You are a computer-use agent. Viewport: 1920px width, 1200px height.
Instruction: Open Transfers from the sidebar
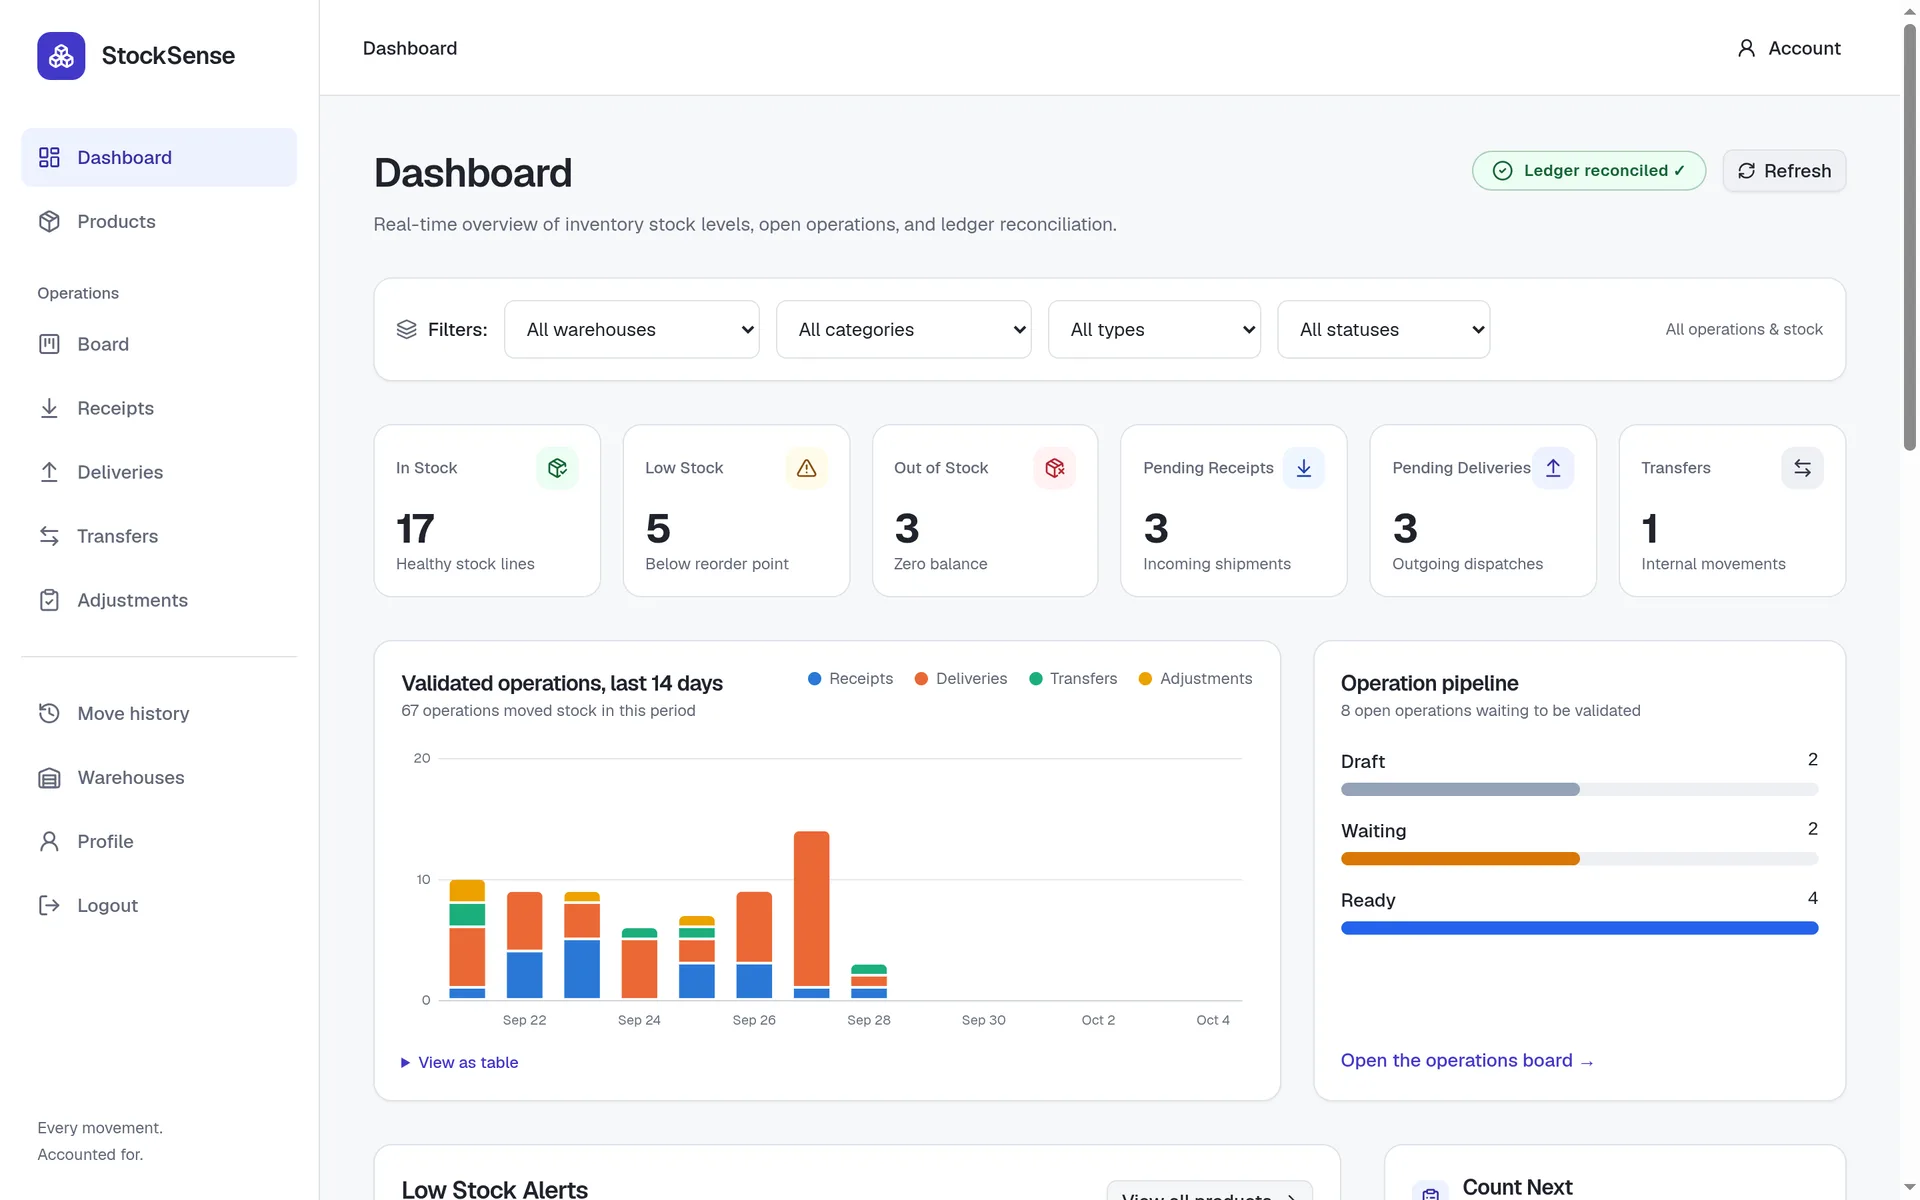(x=159, y=536)
